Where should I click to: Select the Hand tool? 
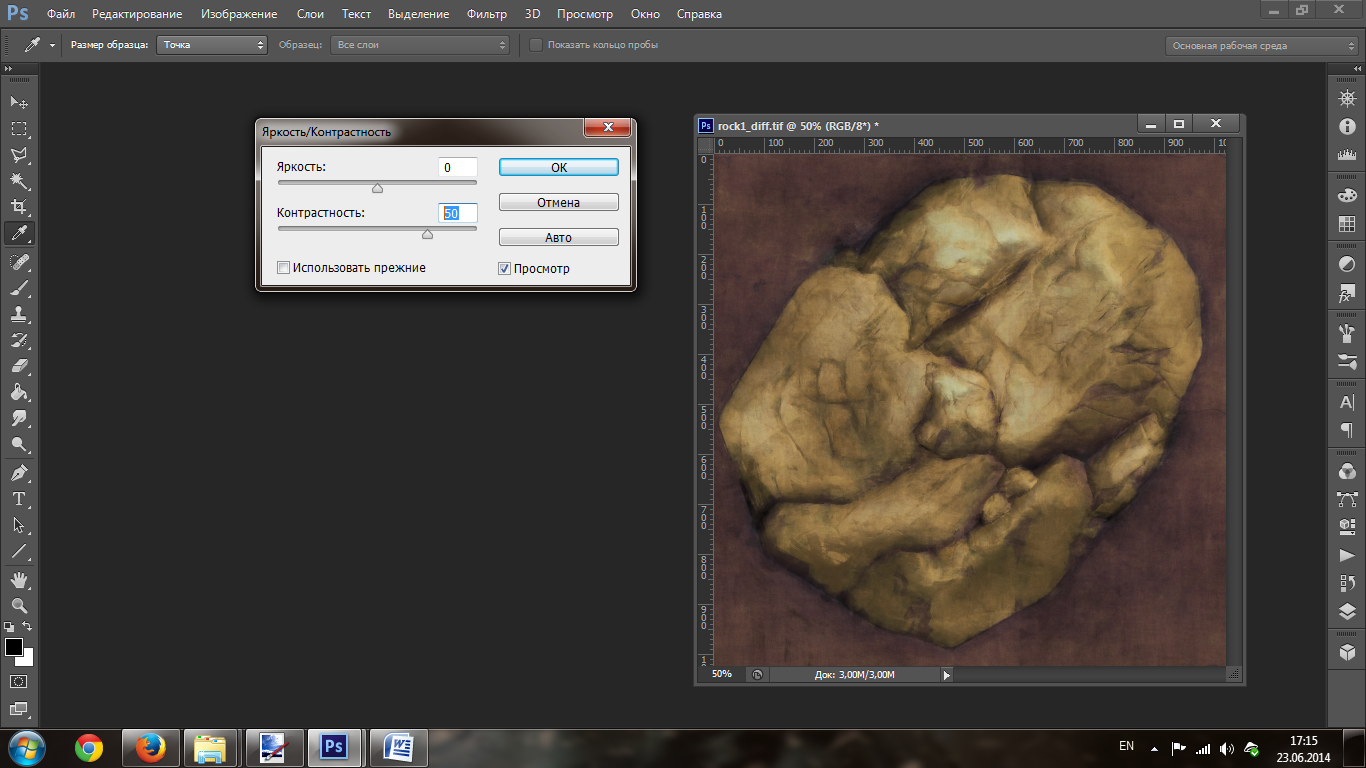(x=19, y=580)
